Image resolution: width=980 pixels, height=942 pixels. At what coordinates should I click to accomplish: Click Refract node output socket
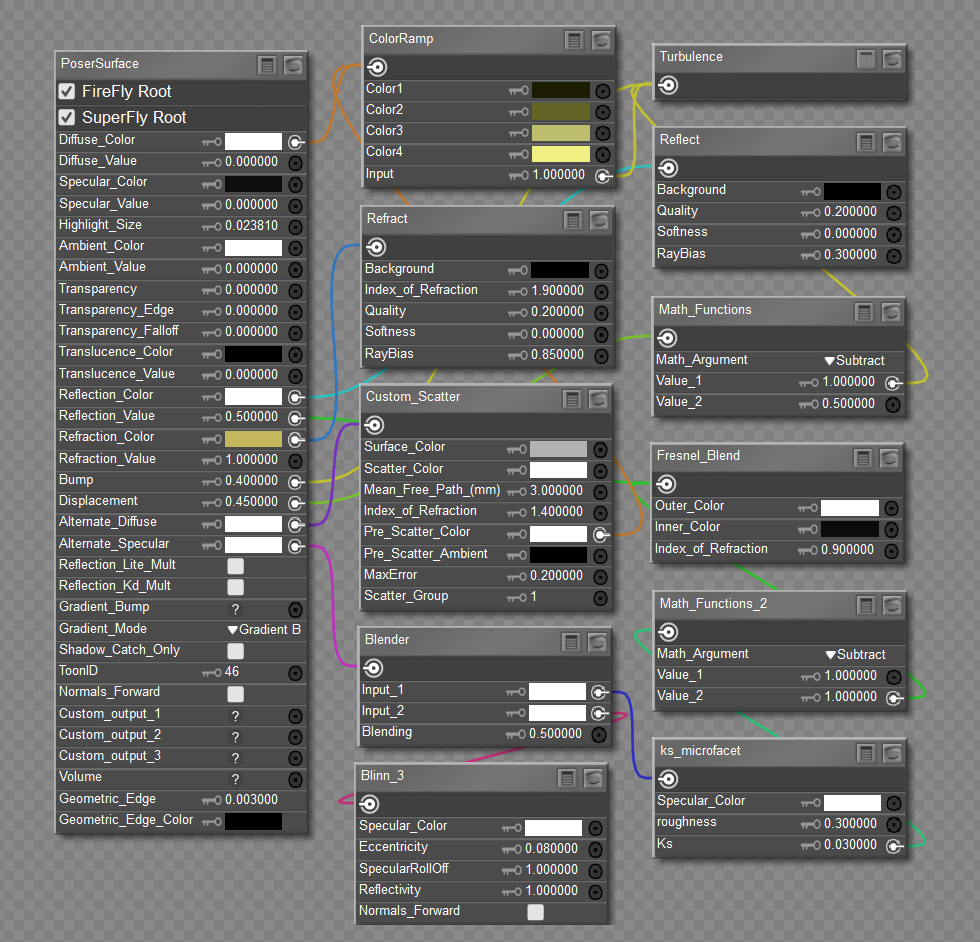376,247
